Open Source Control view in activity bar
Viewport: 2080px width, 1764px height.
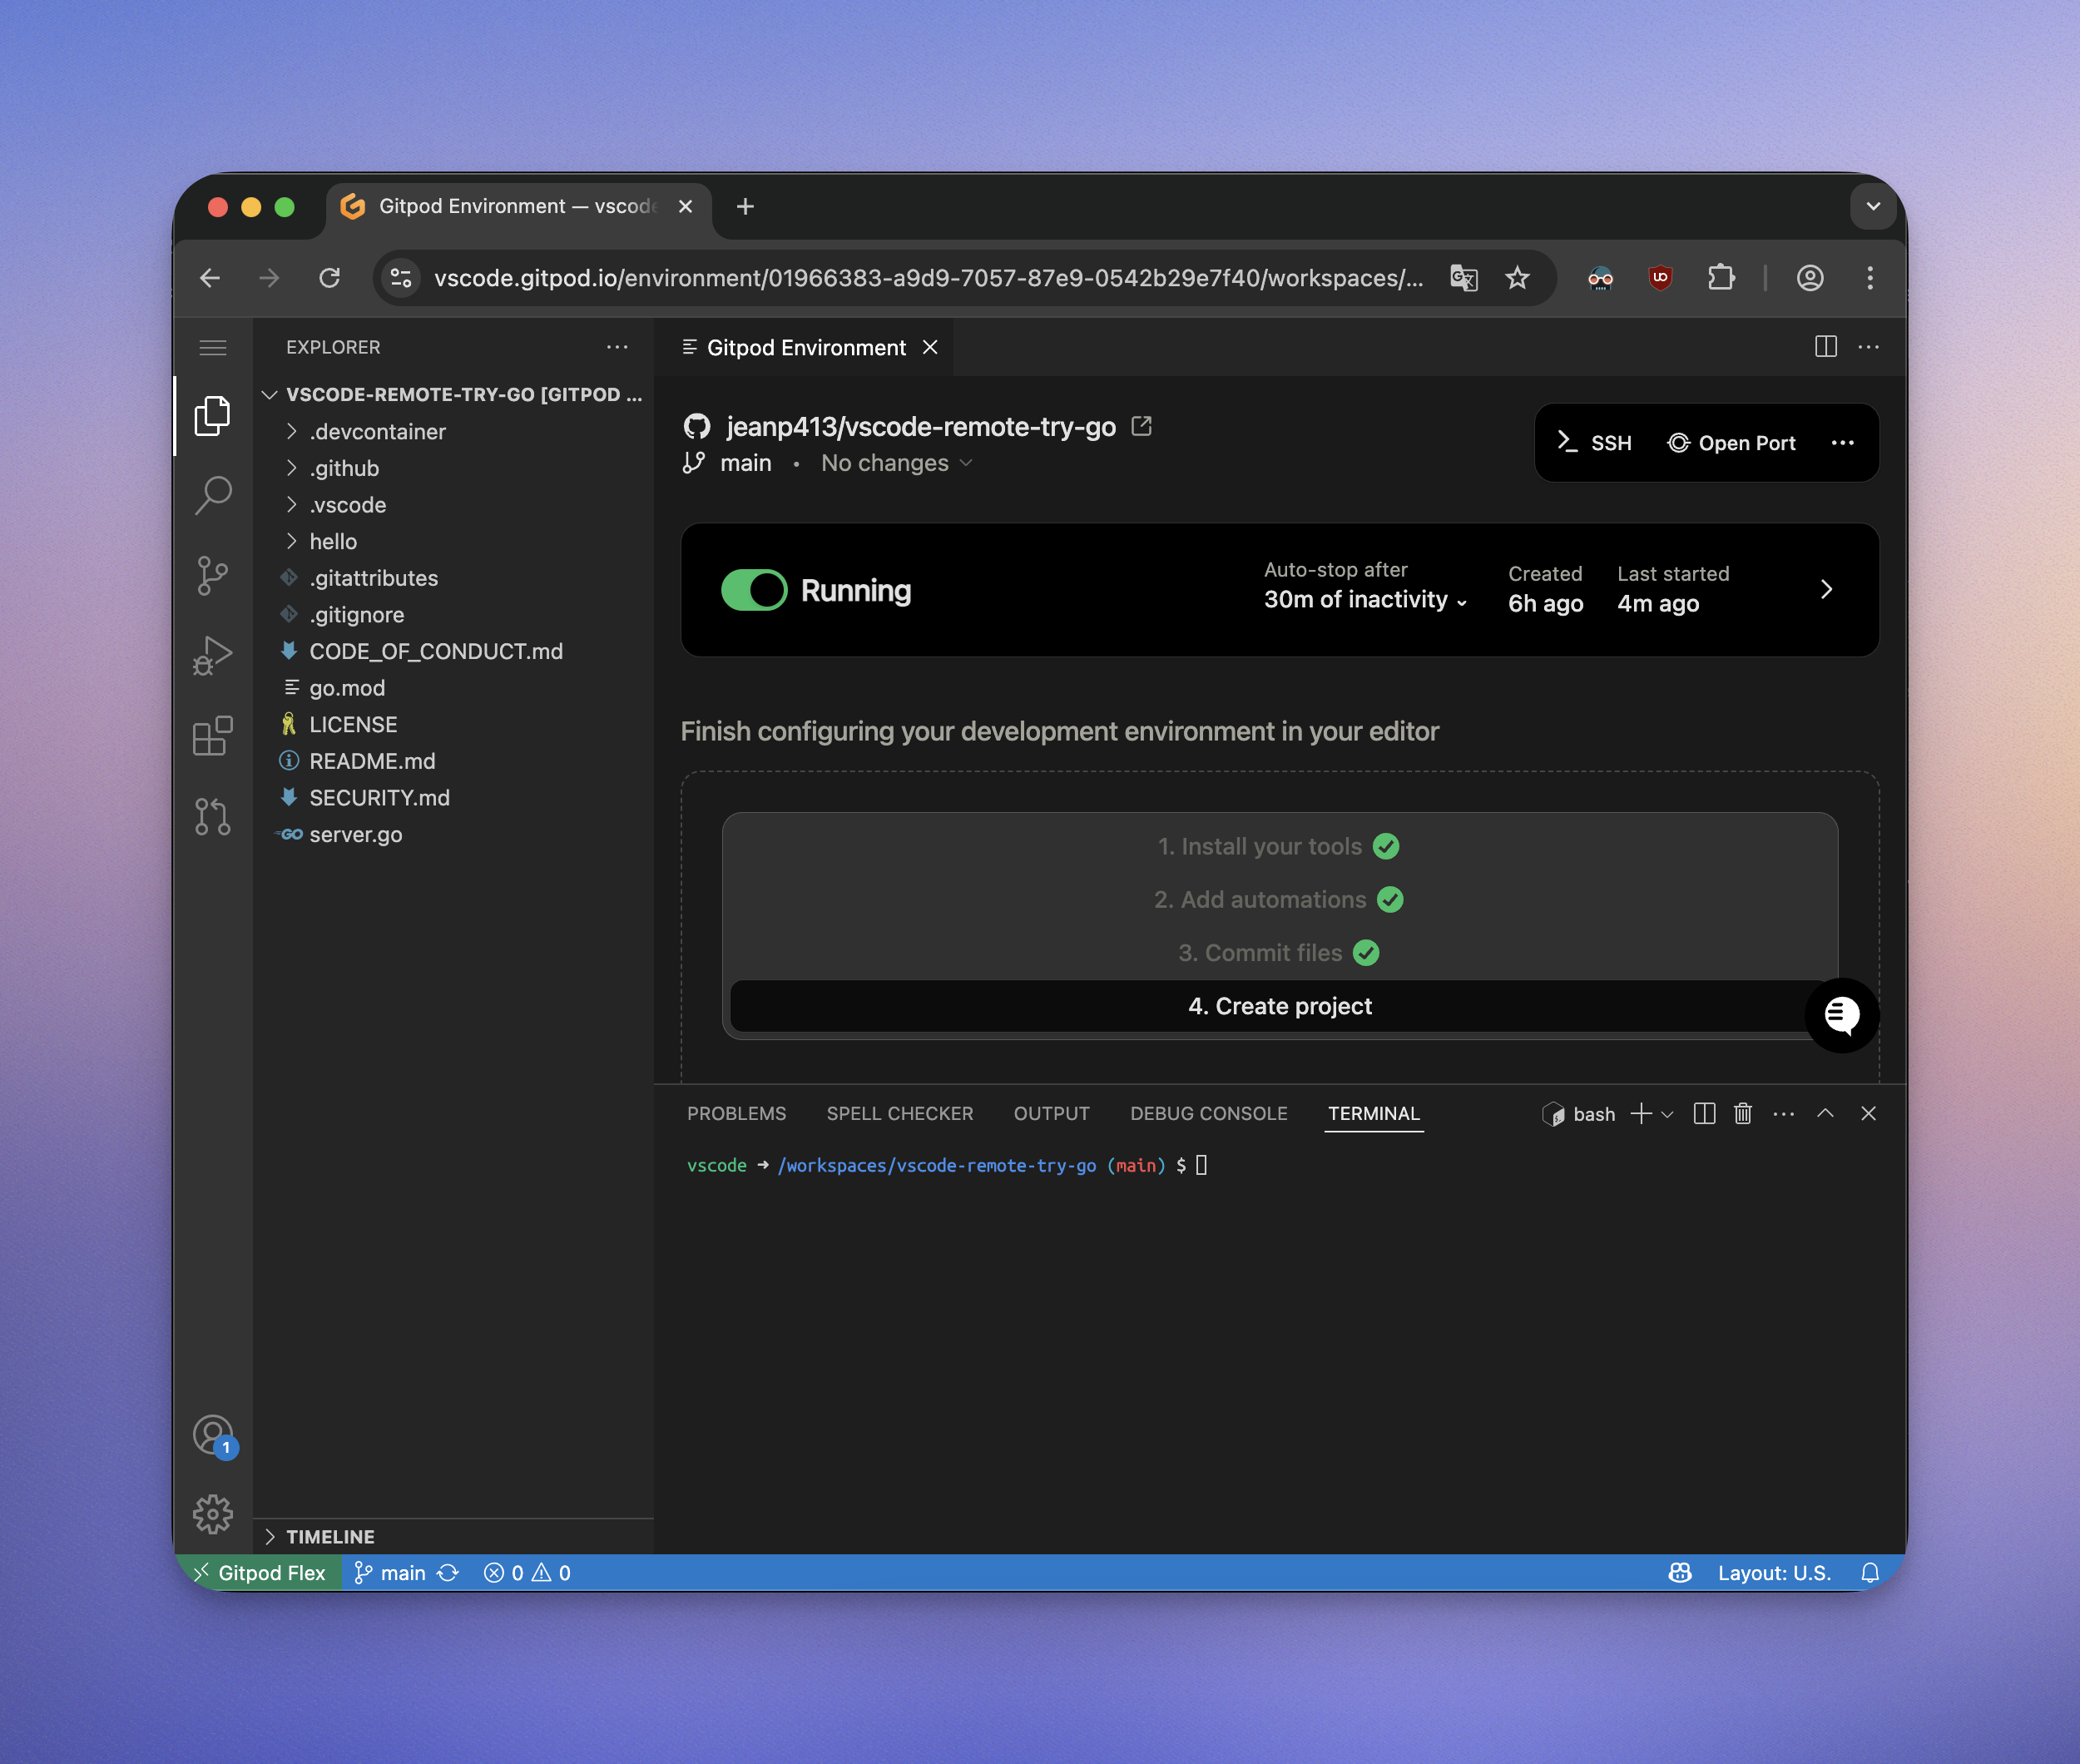[213, 576]
